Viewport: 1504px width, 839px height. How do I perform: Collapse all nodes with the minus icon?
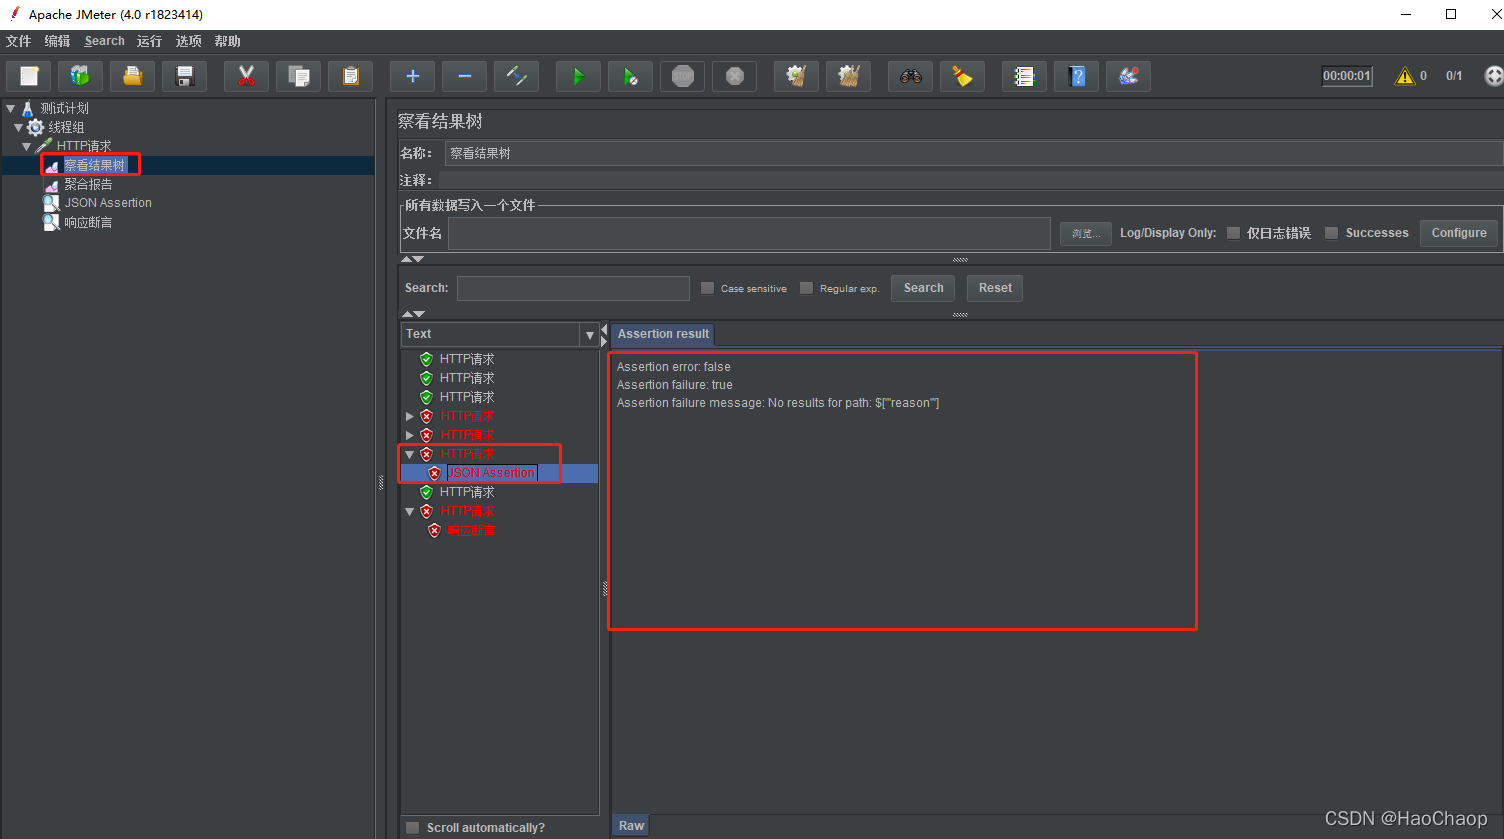coord(464,76)
